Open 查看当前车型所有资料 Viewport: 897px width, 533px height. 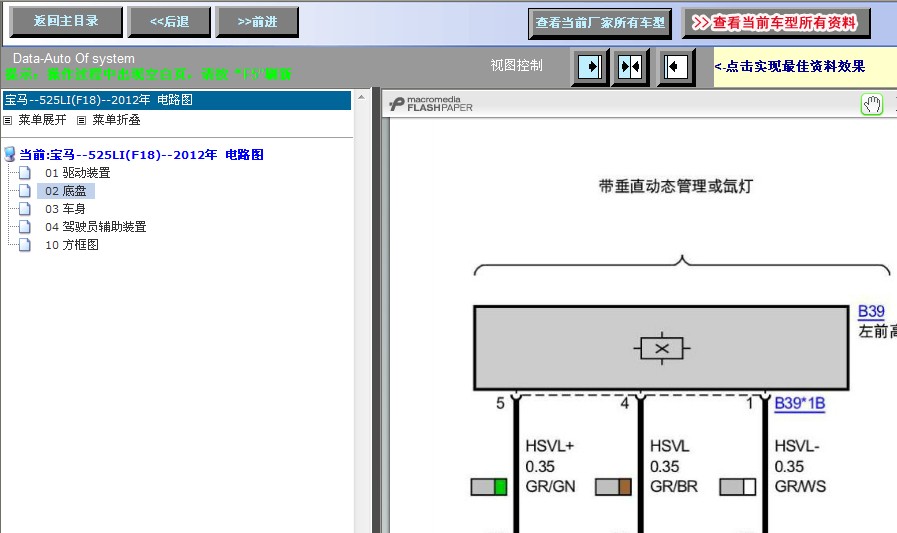click(776, 23)
